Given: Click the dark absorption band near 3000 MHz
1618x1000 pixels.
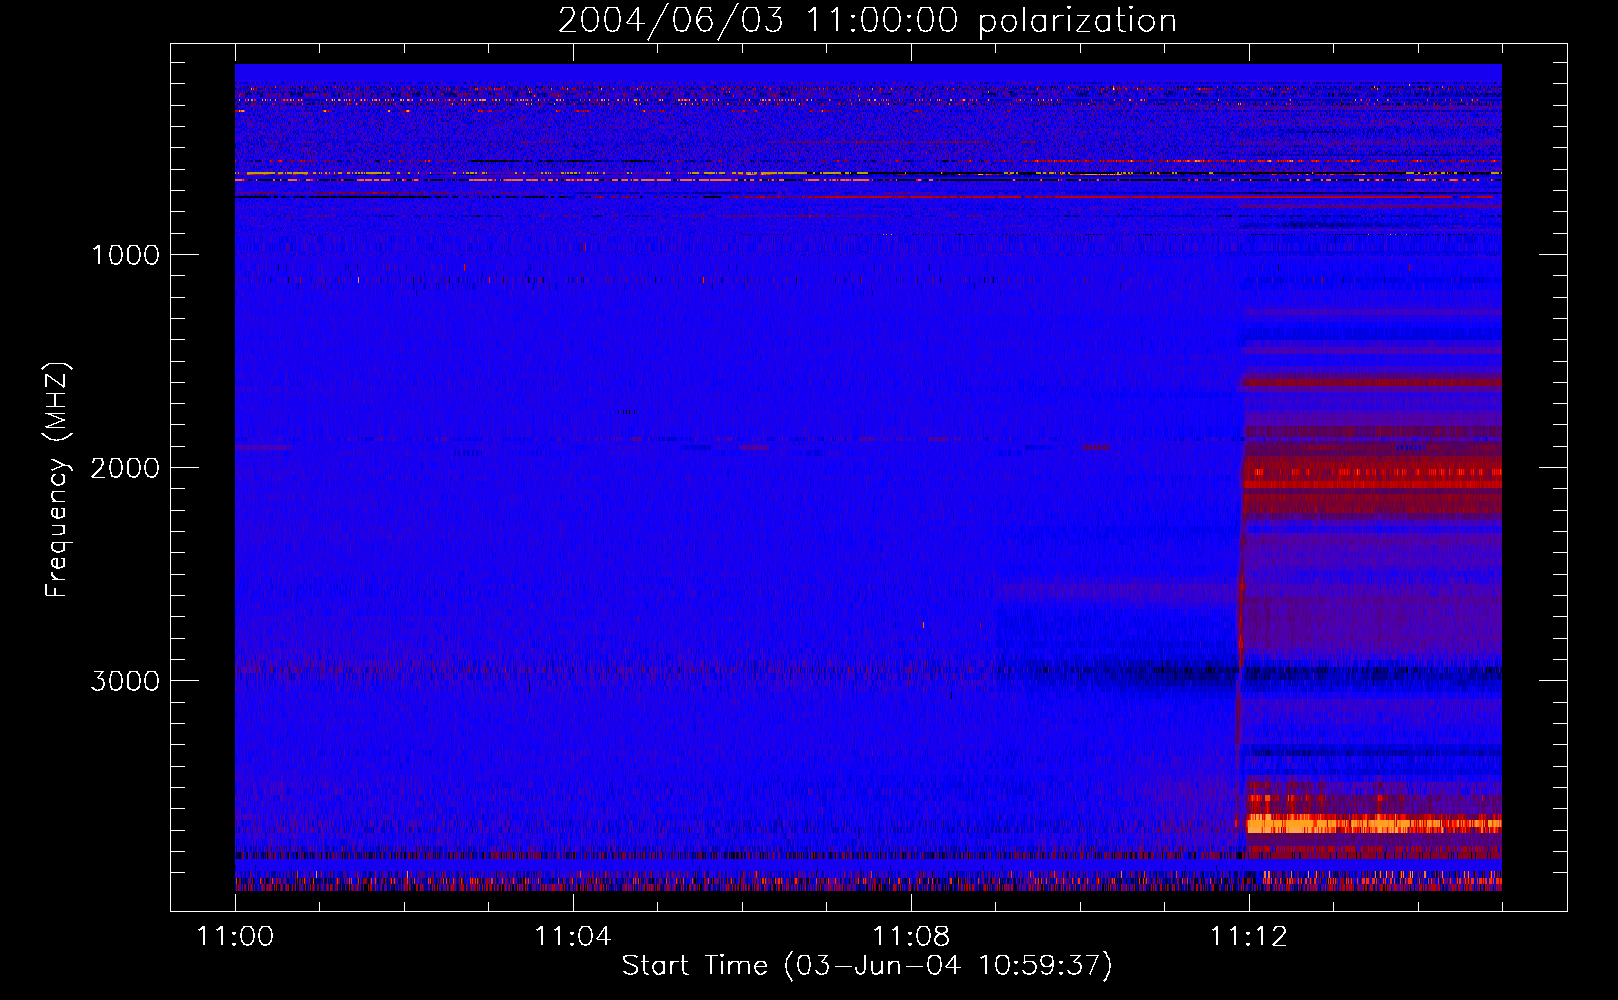Looking at the screenshot, I should tap(1250, 673).
